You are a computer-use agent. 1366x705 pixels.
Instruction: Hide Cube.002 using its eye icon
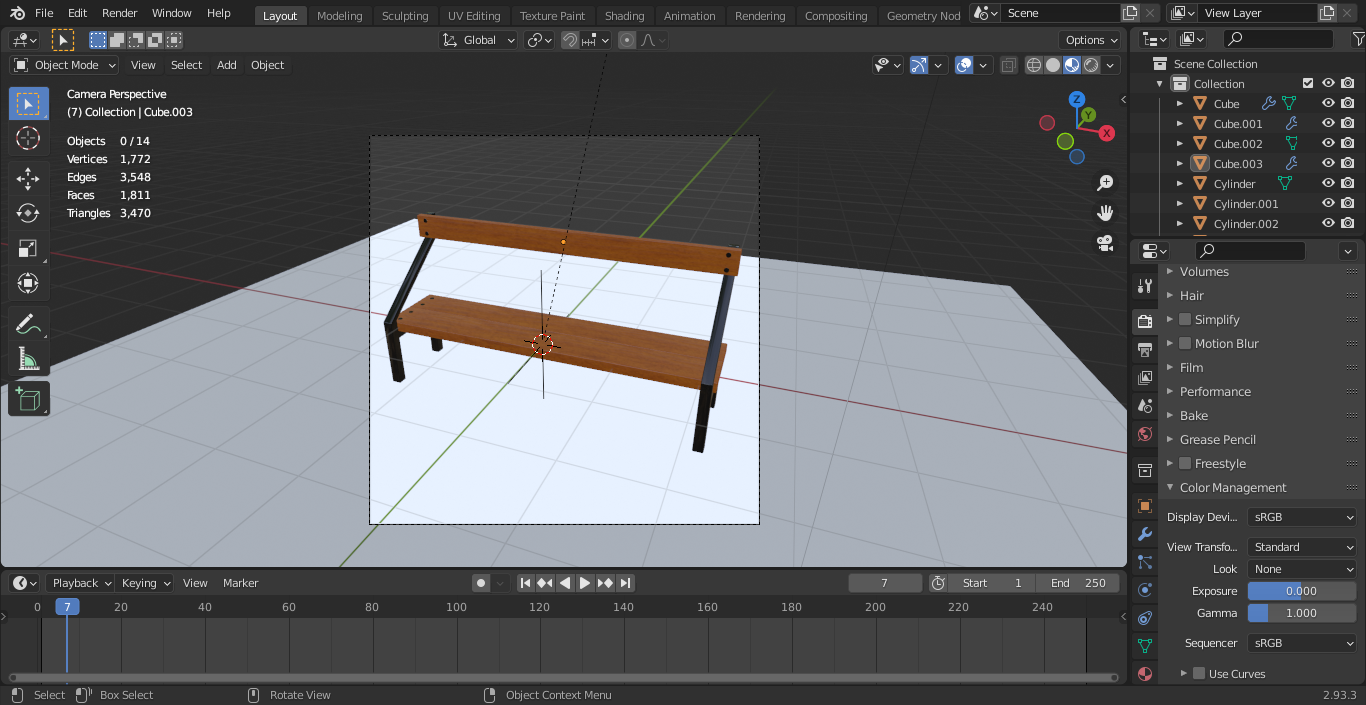[1328, 144]
